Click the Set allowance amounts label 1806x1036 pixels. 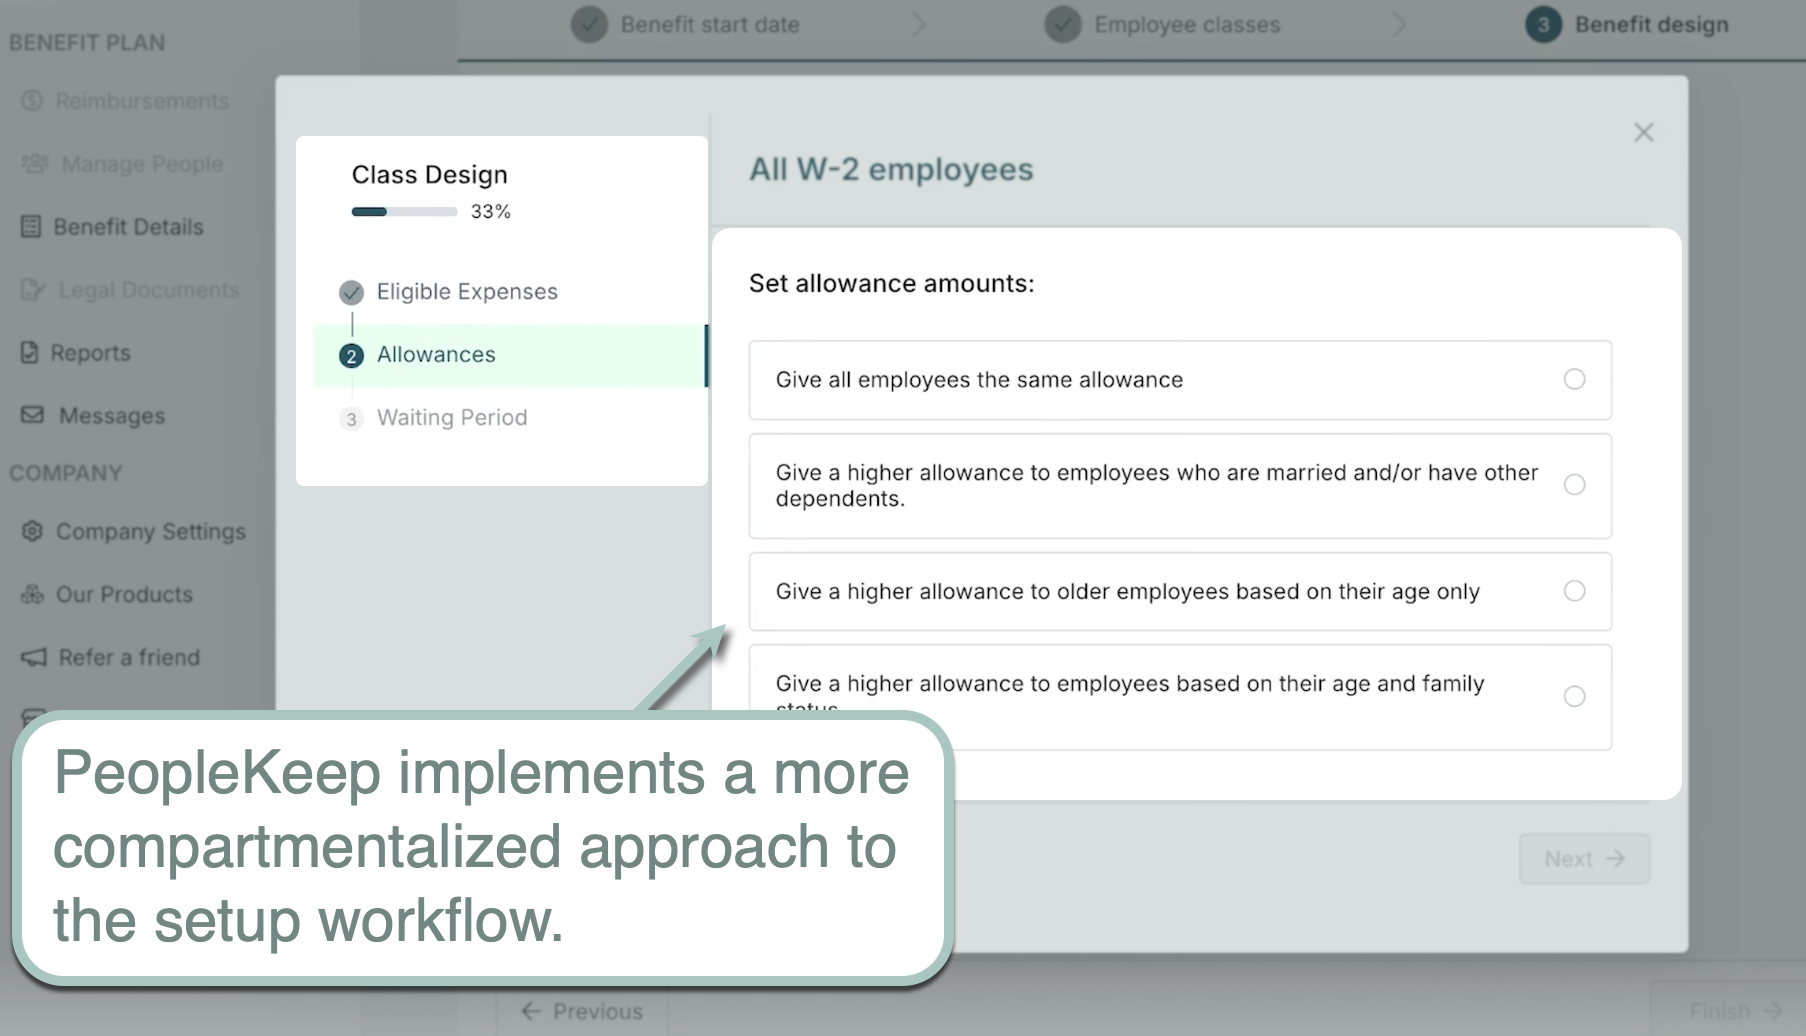click(x=892, y=284)
